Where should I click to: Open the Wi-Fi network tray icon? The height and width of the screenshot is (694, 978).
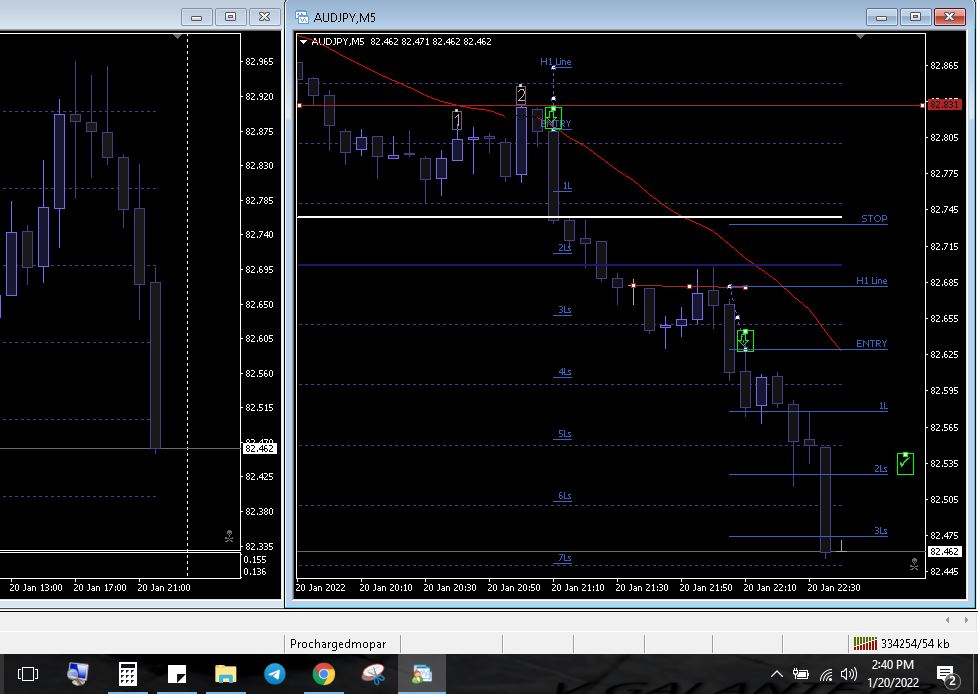click(826, 675)
